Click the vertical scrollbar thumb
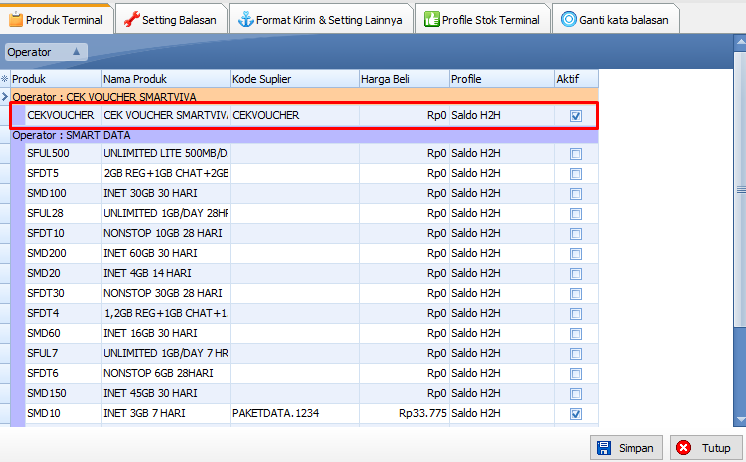This screenshot has width=746, height=462. click(740, 190)
